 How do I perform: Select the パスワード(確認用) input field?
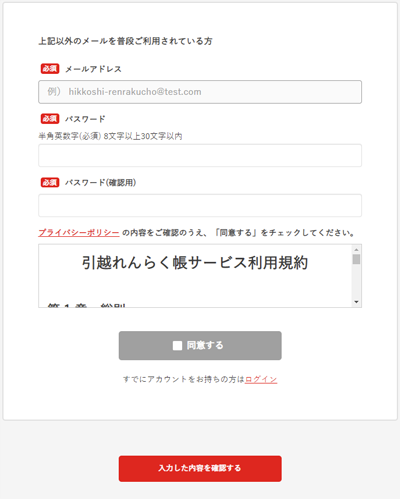tap(200, 205)
